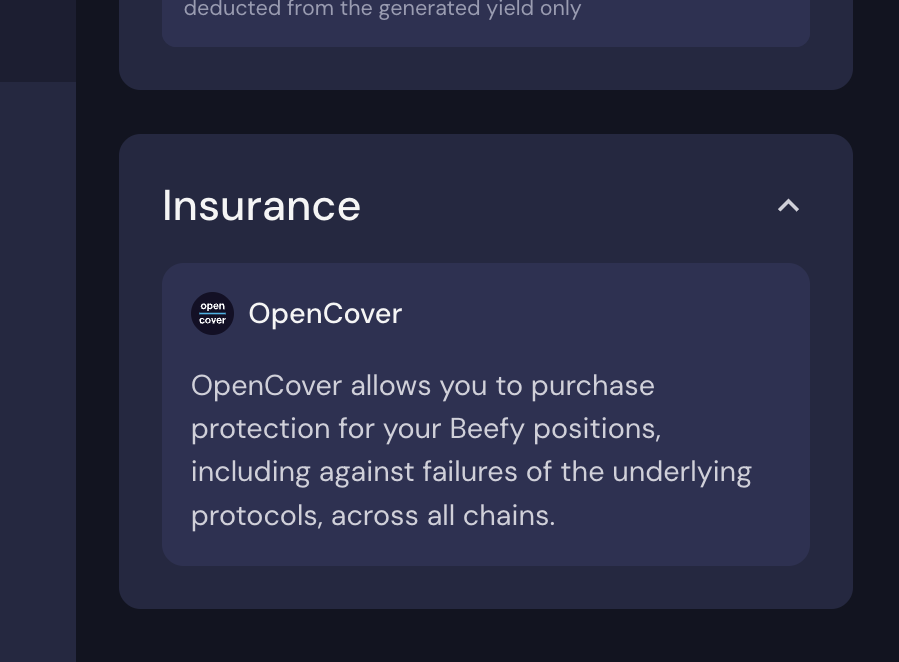Click the word "protection" in the description
Screen dimensions: 899x662
(x=260, y=429)
